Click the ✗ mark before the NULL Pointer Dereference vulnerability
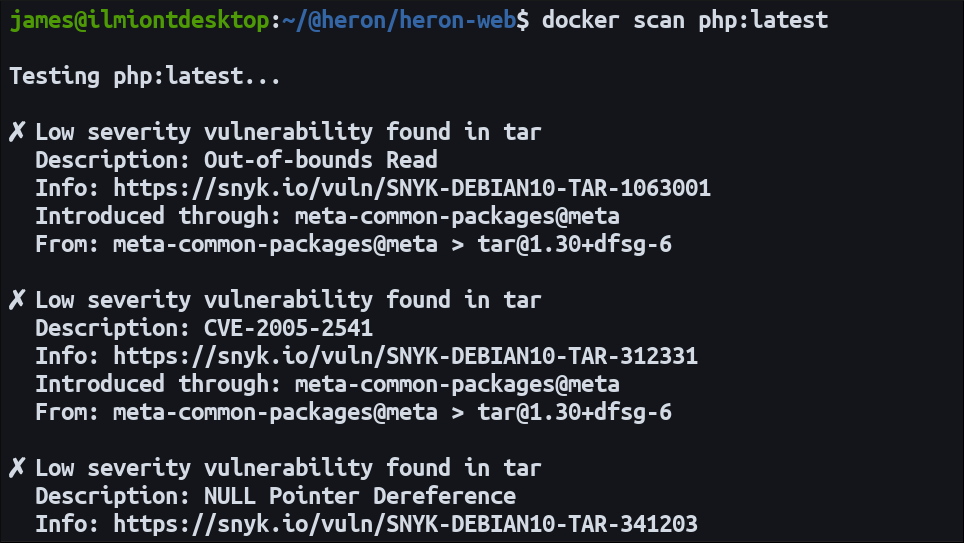The height and width of the screenshot is (543, 964). pos(17,467)
